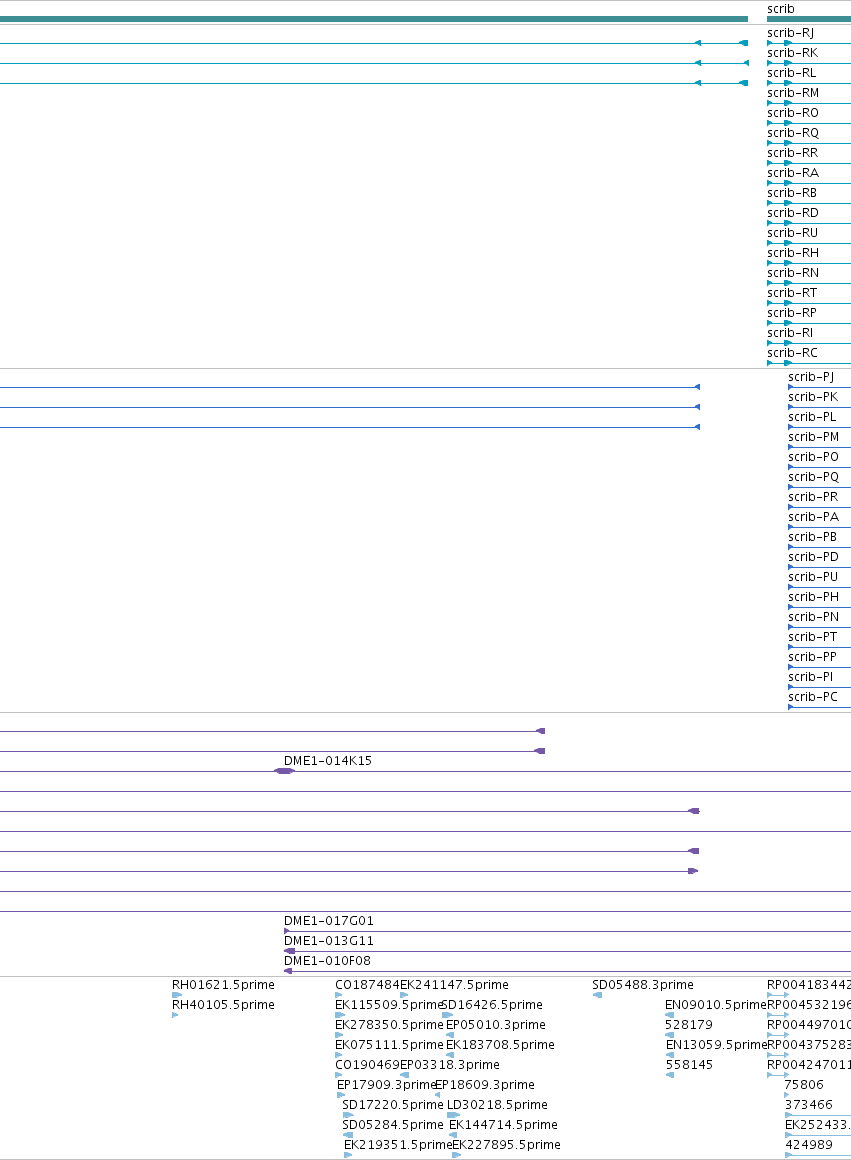The image size is (851, 1160).
Task: Click the SD05488.3prime EST
Action: (643, 985)
